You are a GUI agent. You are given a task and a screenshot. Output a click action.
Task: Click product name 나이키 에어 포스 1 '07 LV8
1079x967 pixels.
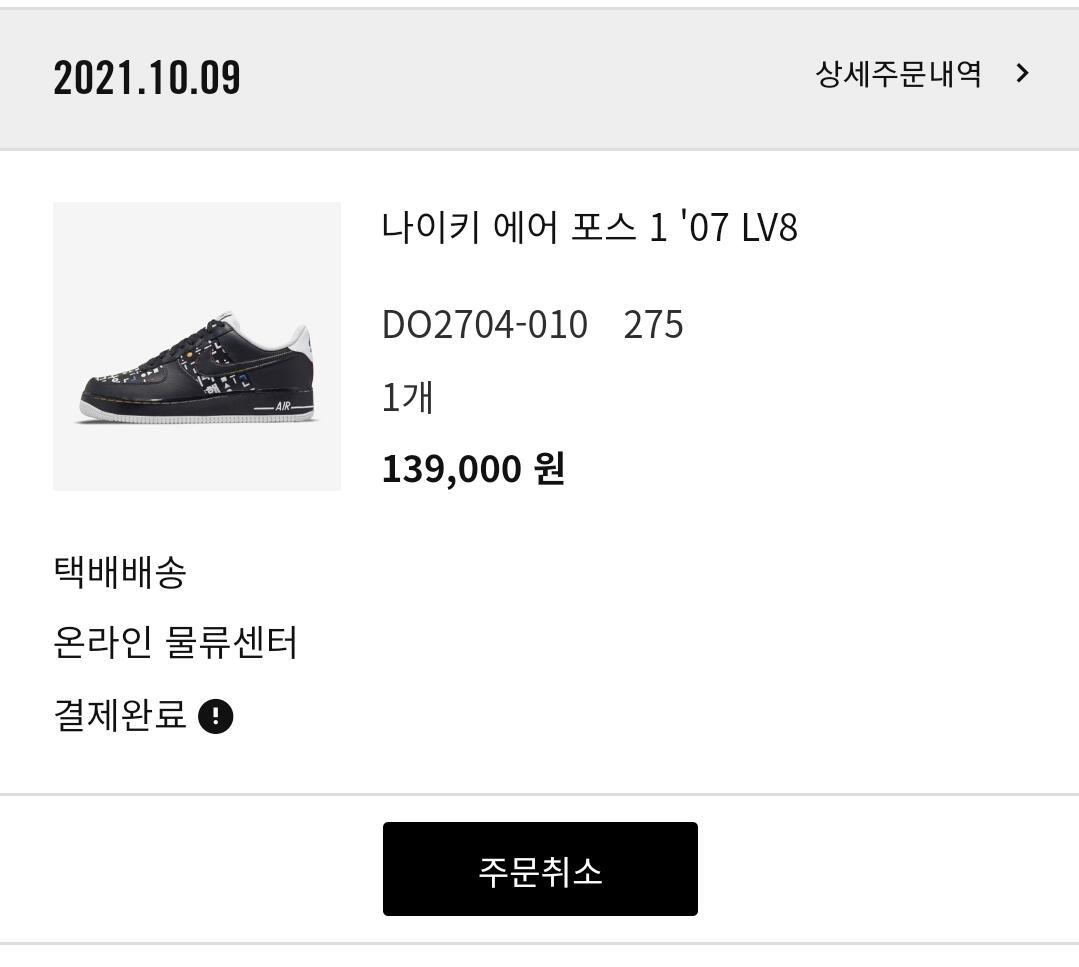(589, 228)
